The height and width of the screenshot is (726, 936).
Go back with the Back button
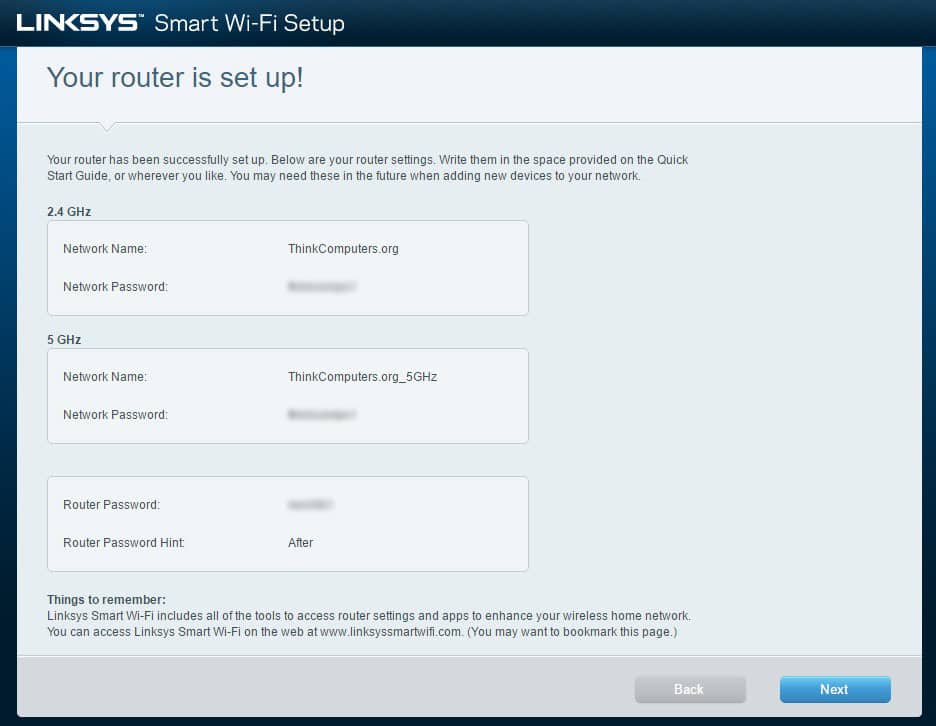click(x=689, y=689)
